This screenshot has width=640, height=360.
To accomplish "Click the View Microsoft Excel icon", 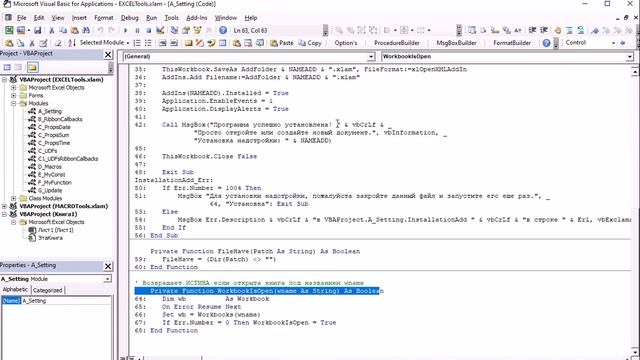I will 9,30.
